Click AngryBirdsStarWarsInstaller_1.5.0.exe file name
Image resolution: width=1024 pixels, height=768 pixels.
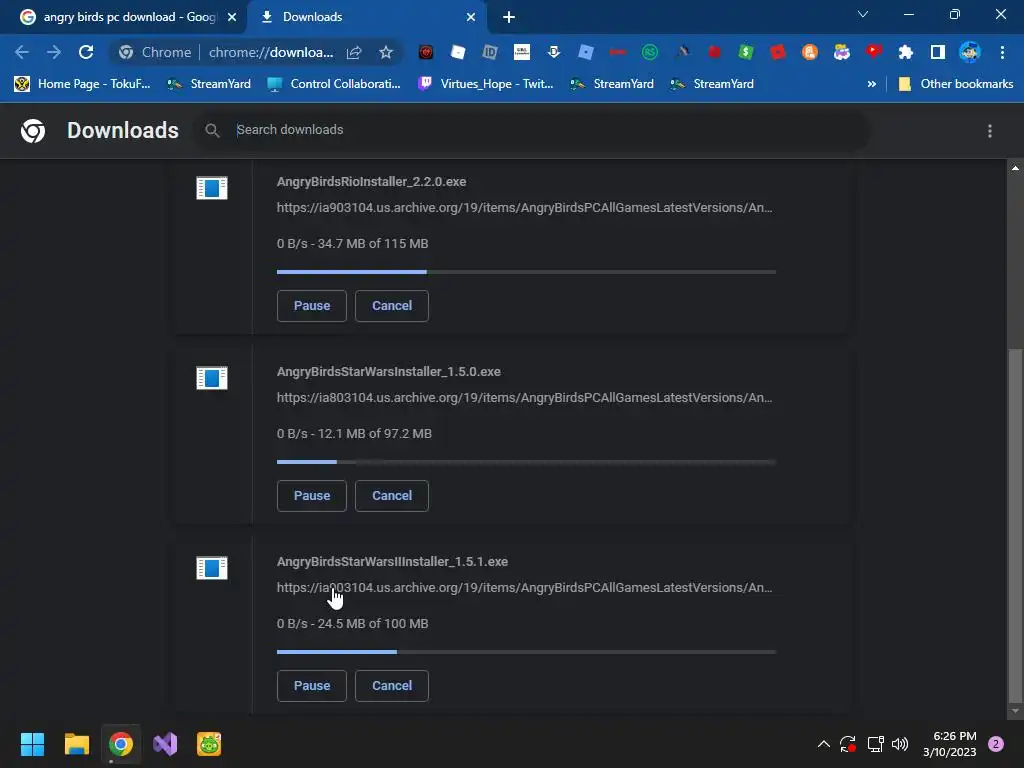[389, 372]
